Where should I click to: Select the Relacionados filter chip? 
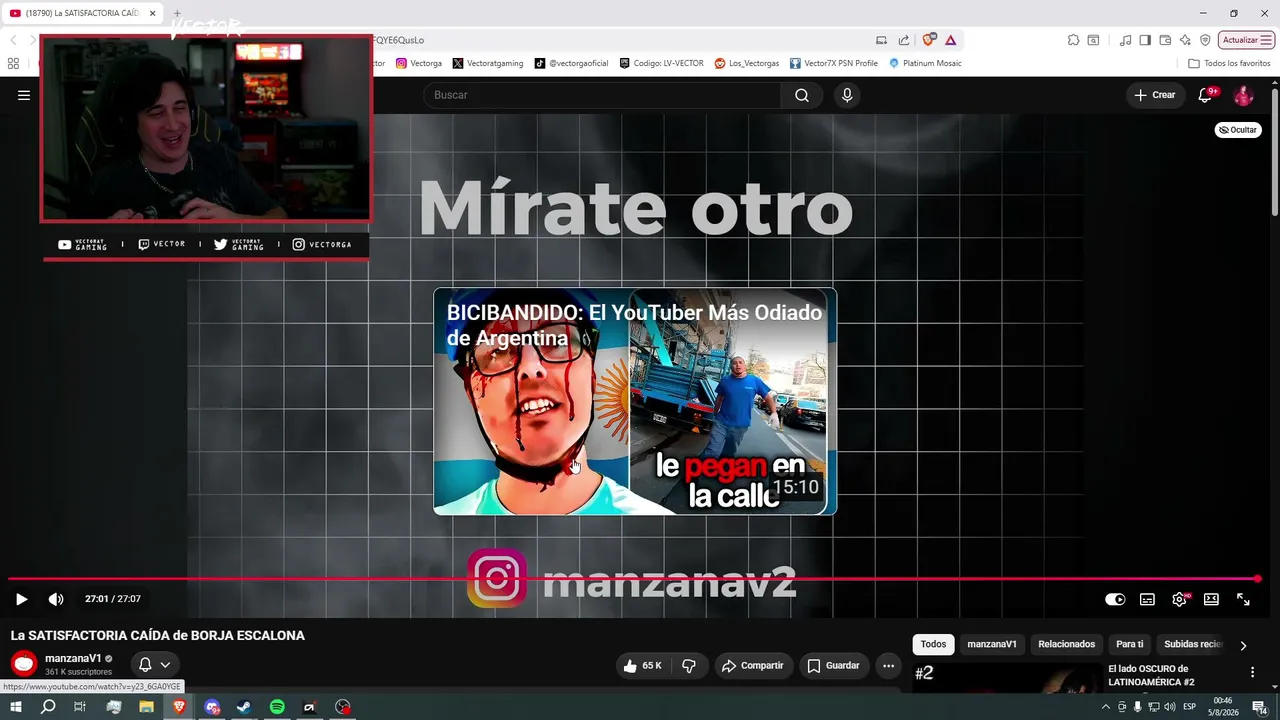(1066, 645)
